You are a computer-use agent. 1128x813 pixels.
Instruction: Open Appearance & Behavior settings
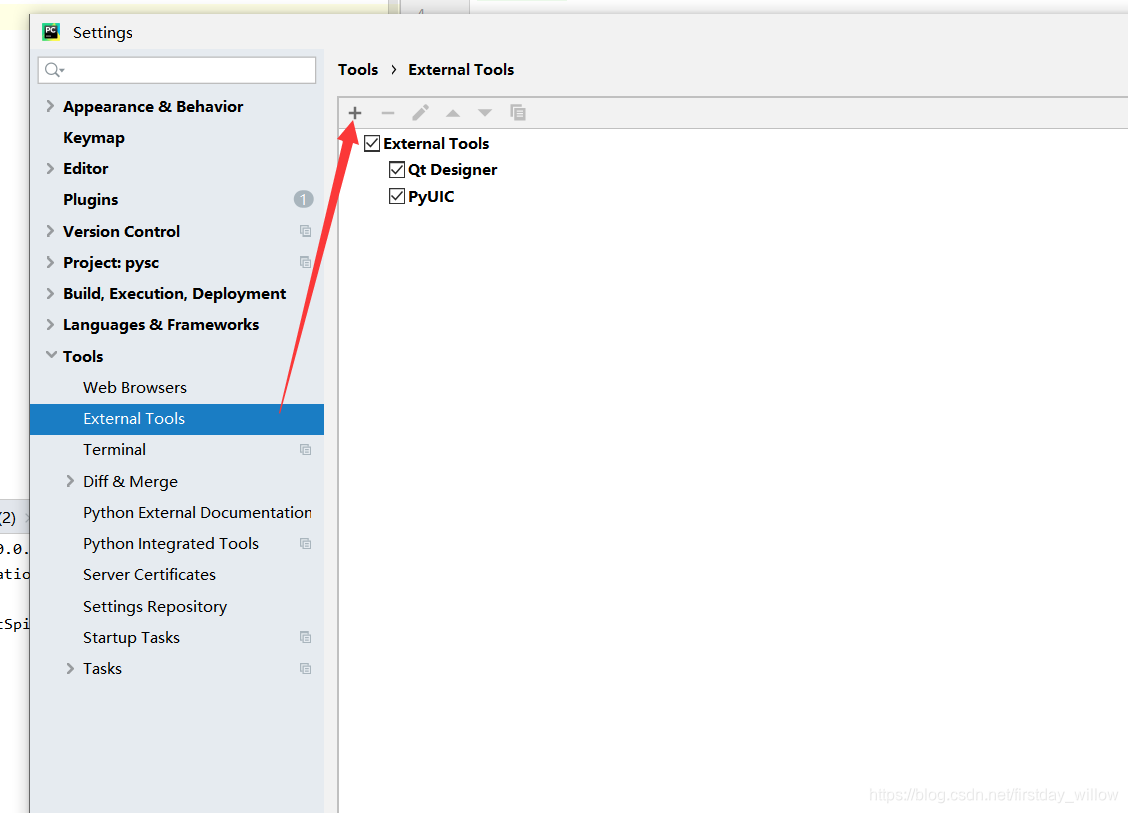tap(153, 106)
